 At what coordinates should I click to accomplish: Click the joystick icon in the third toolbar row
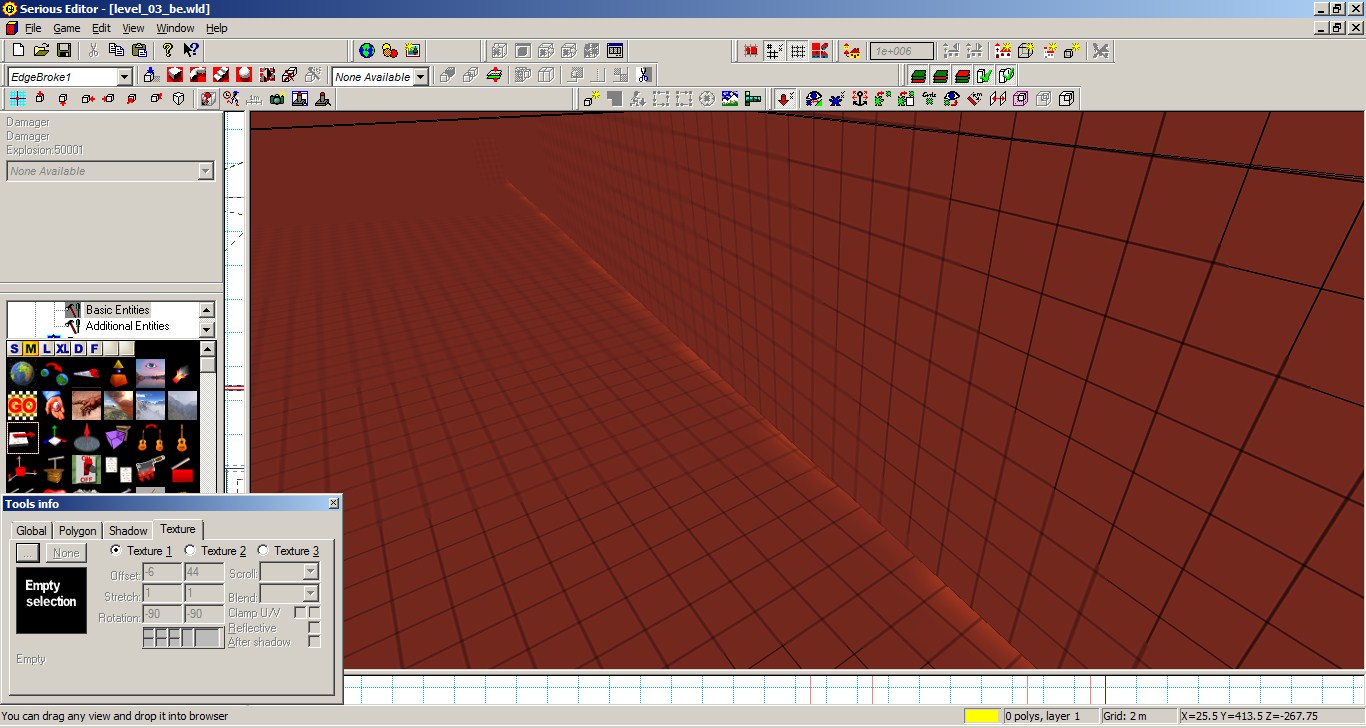tap(323, 98)
